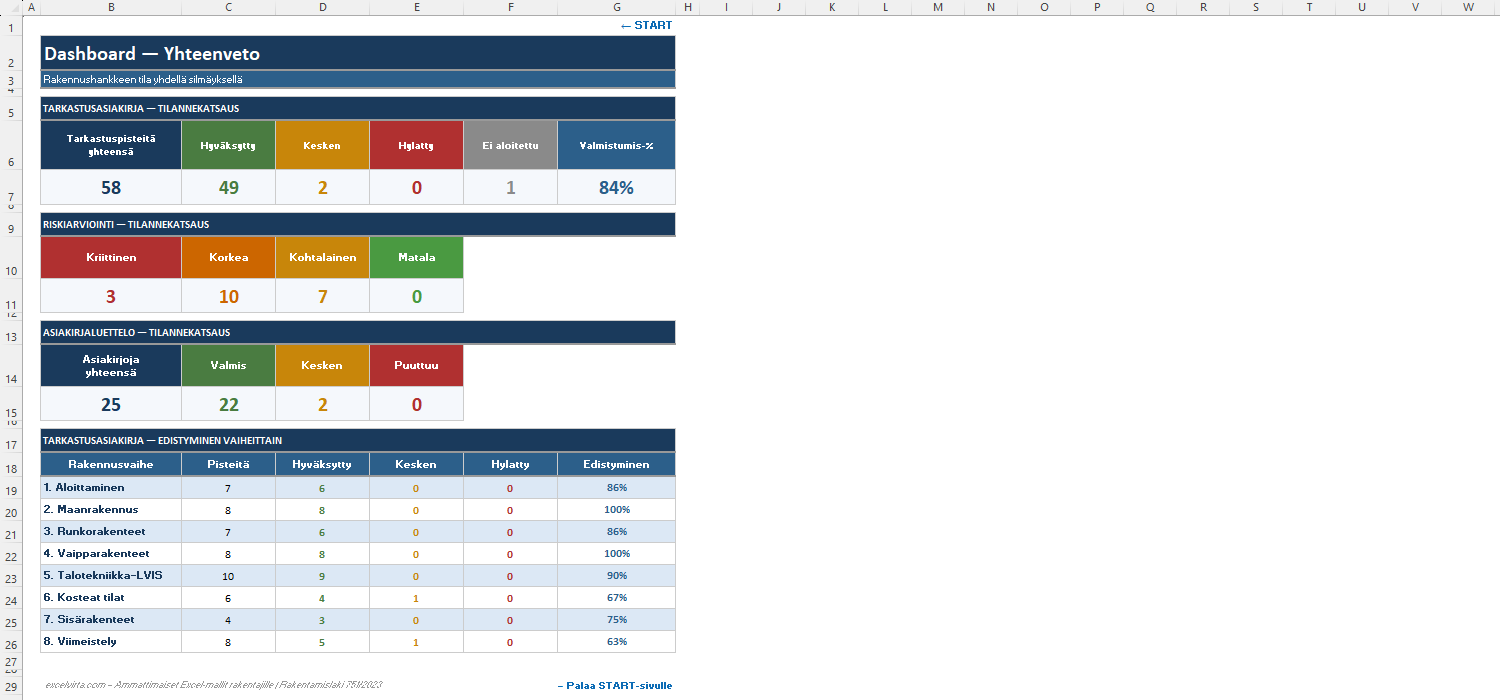Click the total inspection points value 58
1500x700 pixels.
111,187
